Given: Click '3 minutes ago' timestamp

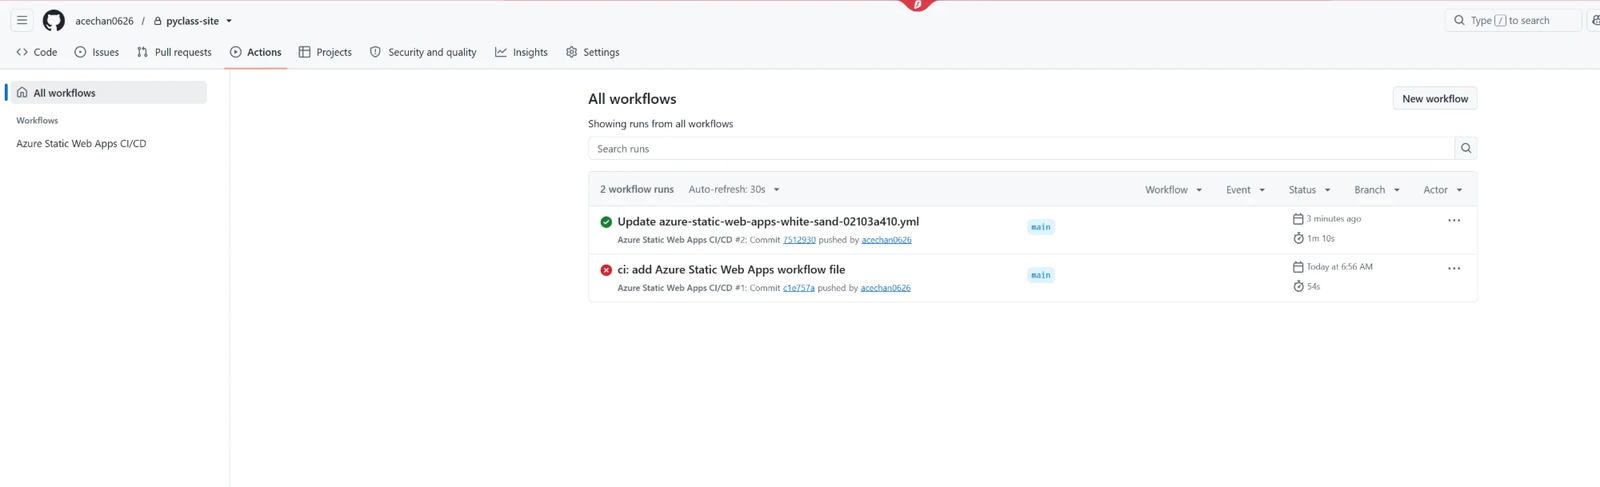Looking at the screenshot, I should click(x=1333, y=219).
